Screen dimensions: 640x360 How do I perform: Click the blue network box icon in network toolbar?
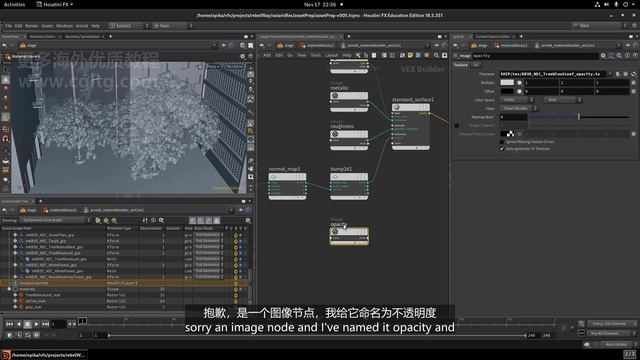[418, 55]
